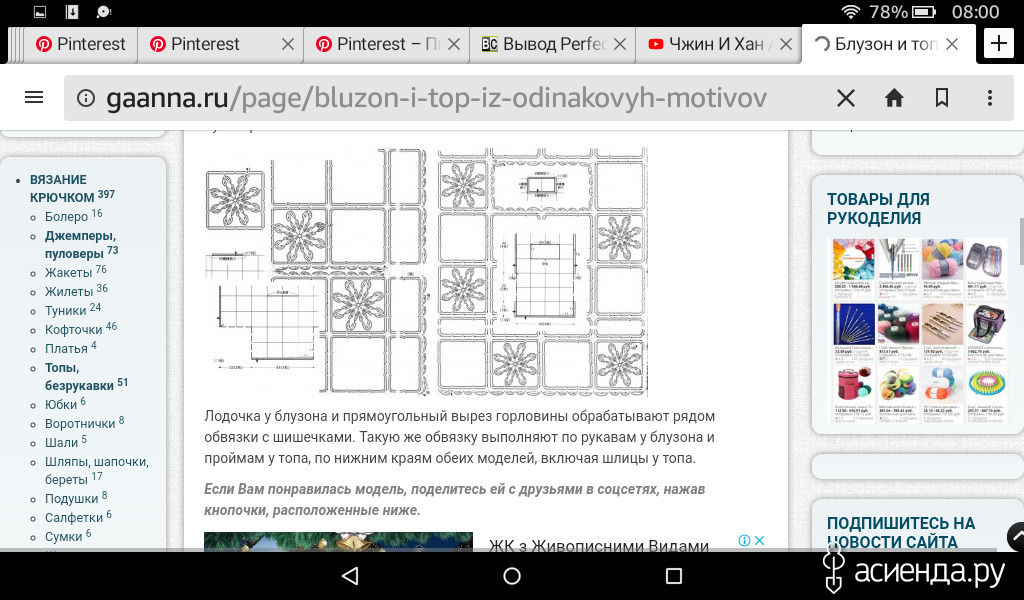Image resolution: width=1024 pixels, height=600 pixels.
Task: Tap the Подпишитесь на новости сайта heading
Action: pos(901,532)
